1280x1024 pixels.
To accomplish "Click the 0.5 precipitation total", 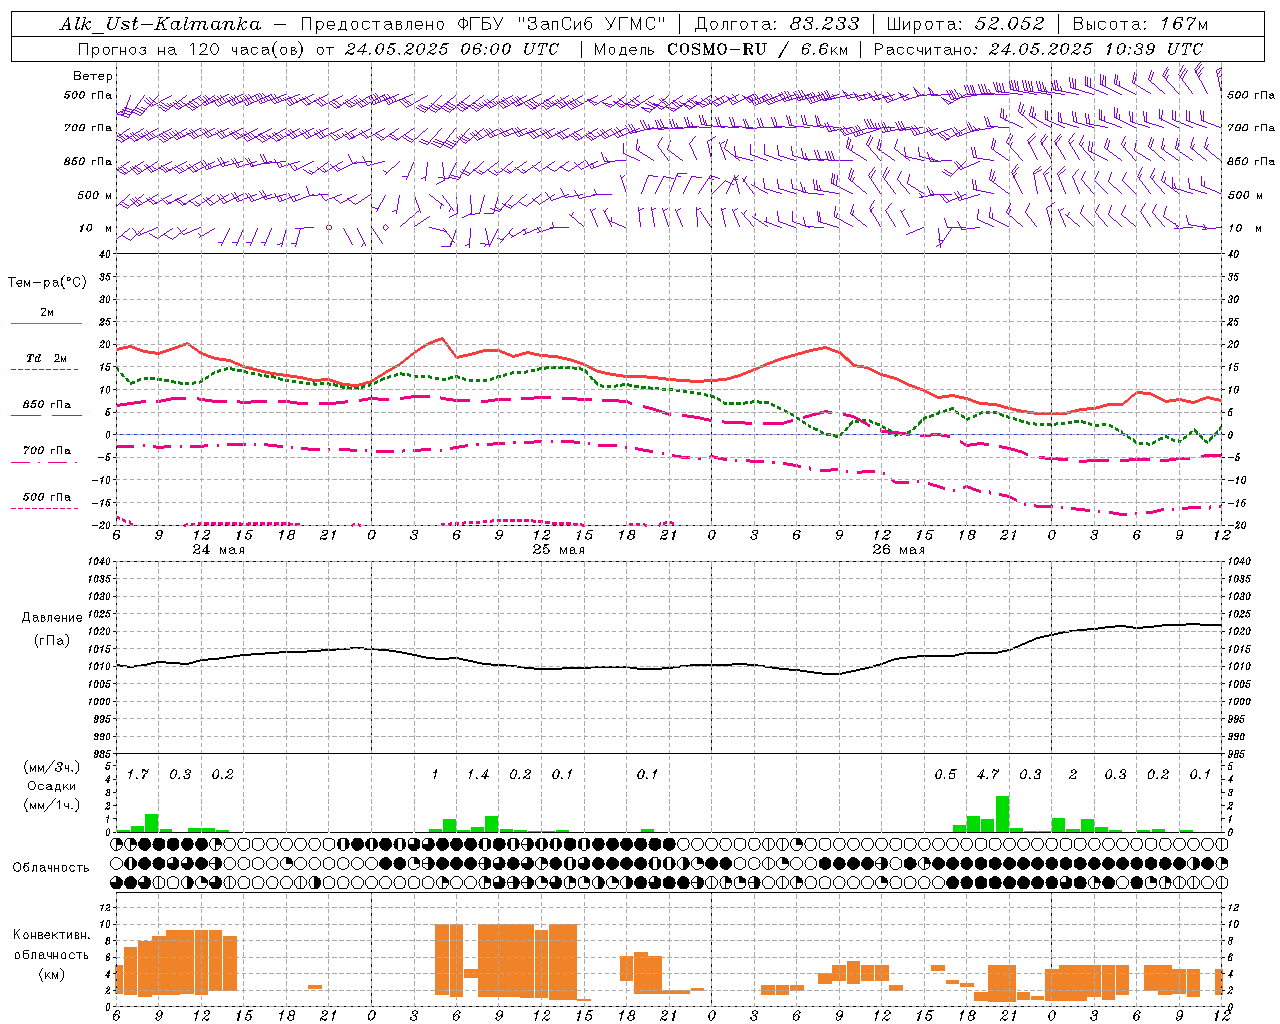I will [945, 775].
